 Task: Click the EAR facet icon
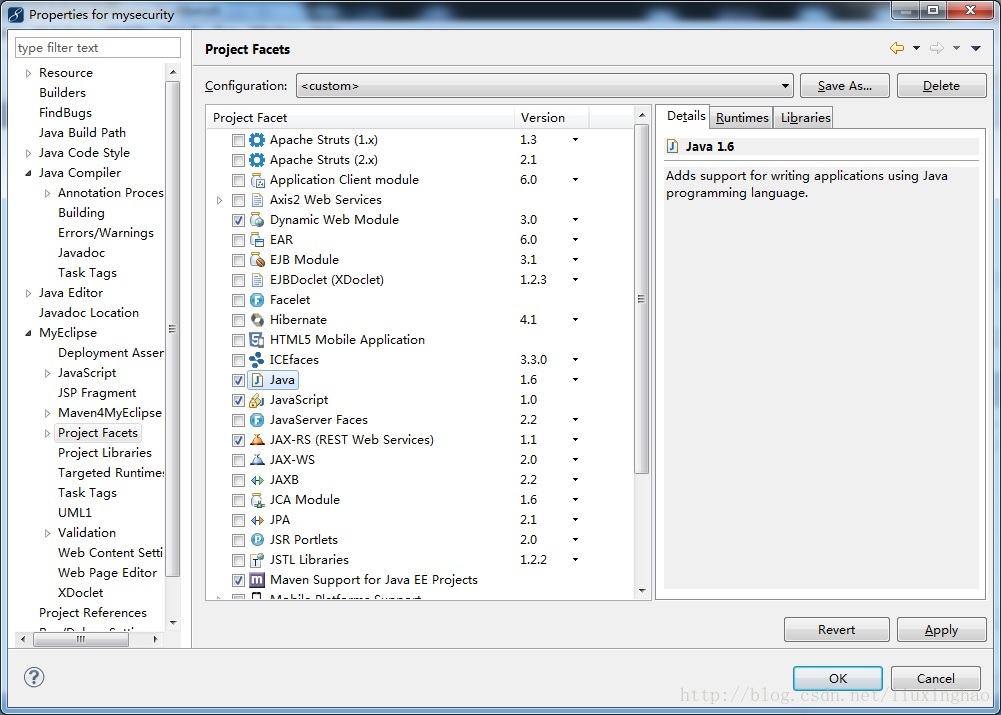[257, 240]
